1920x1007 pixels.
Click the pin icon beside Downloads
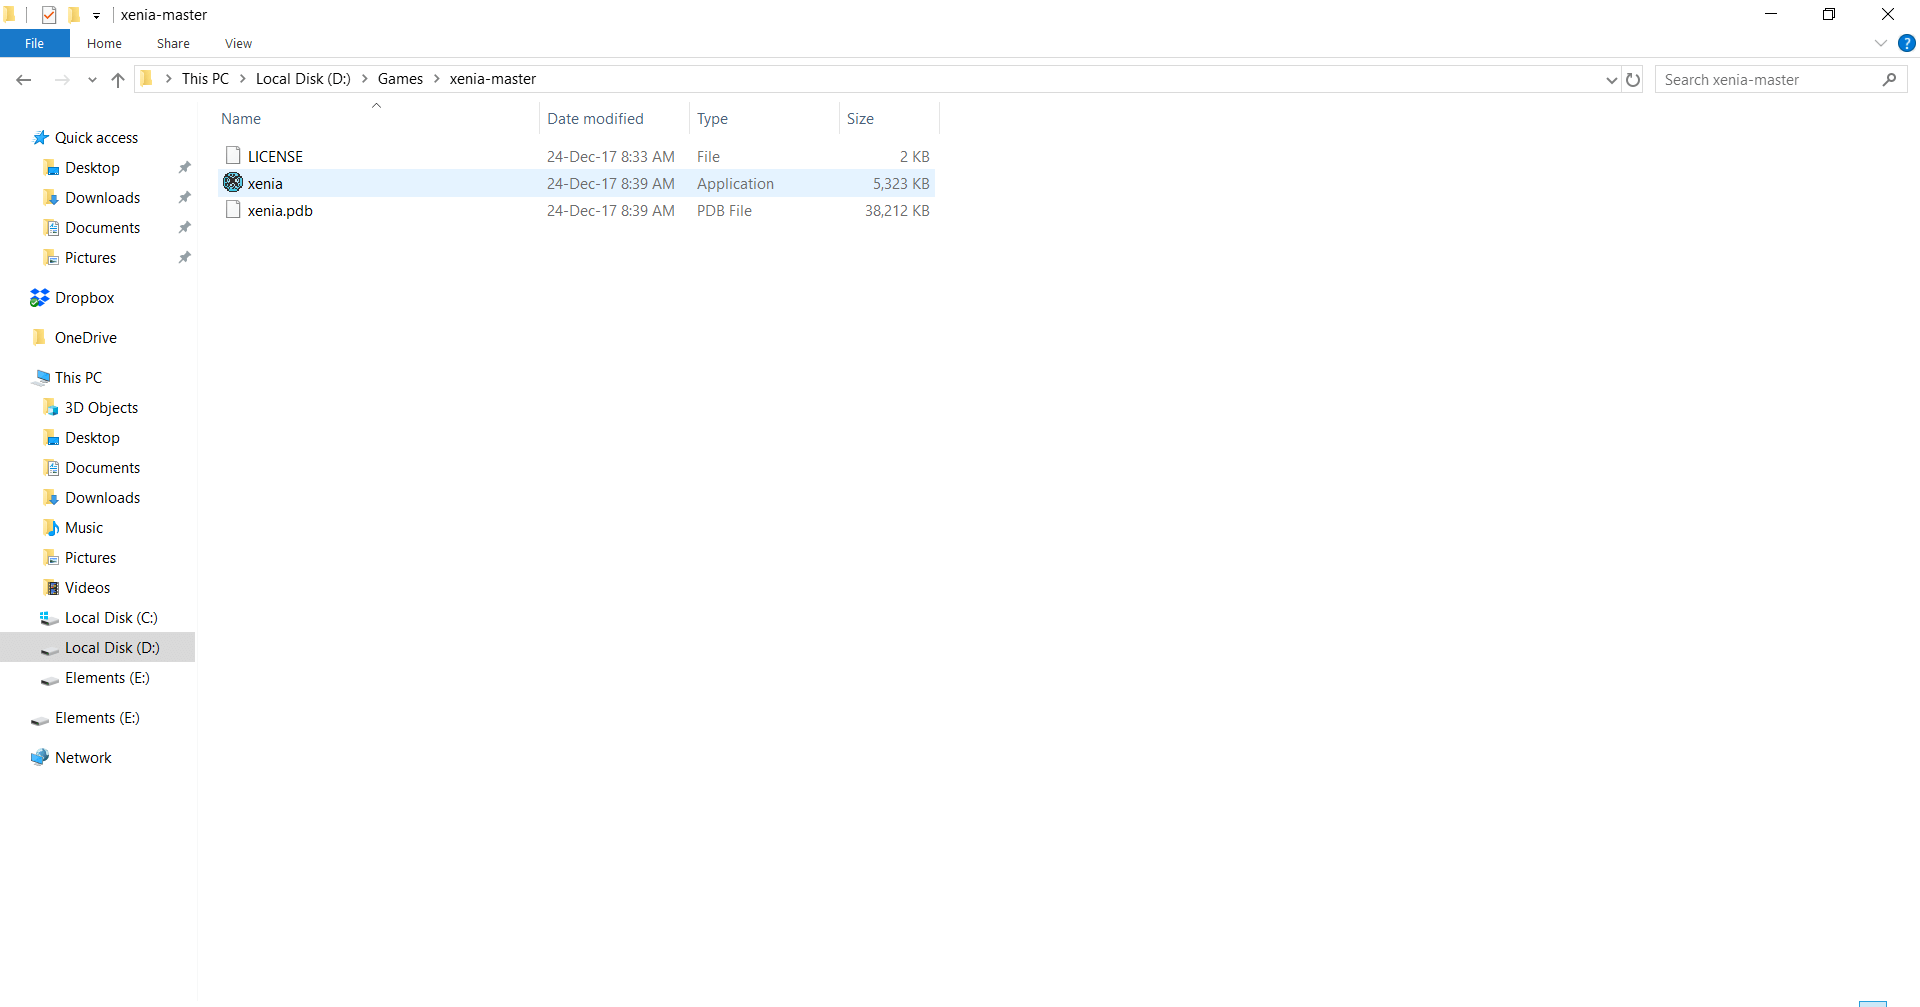coord(185,197)
